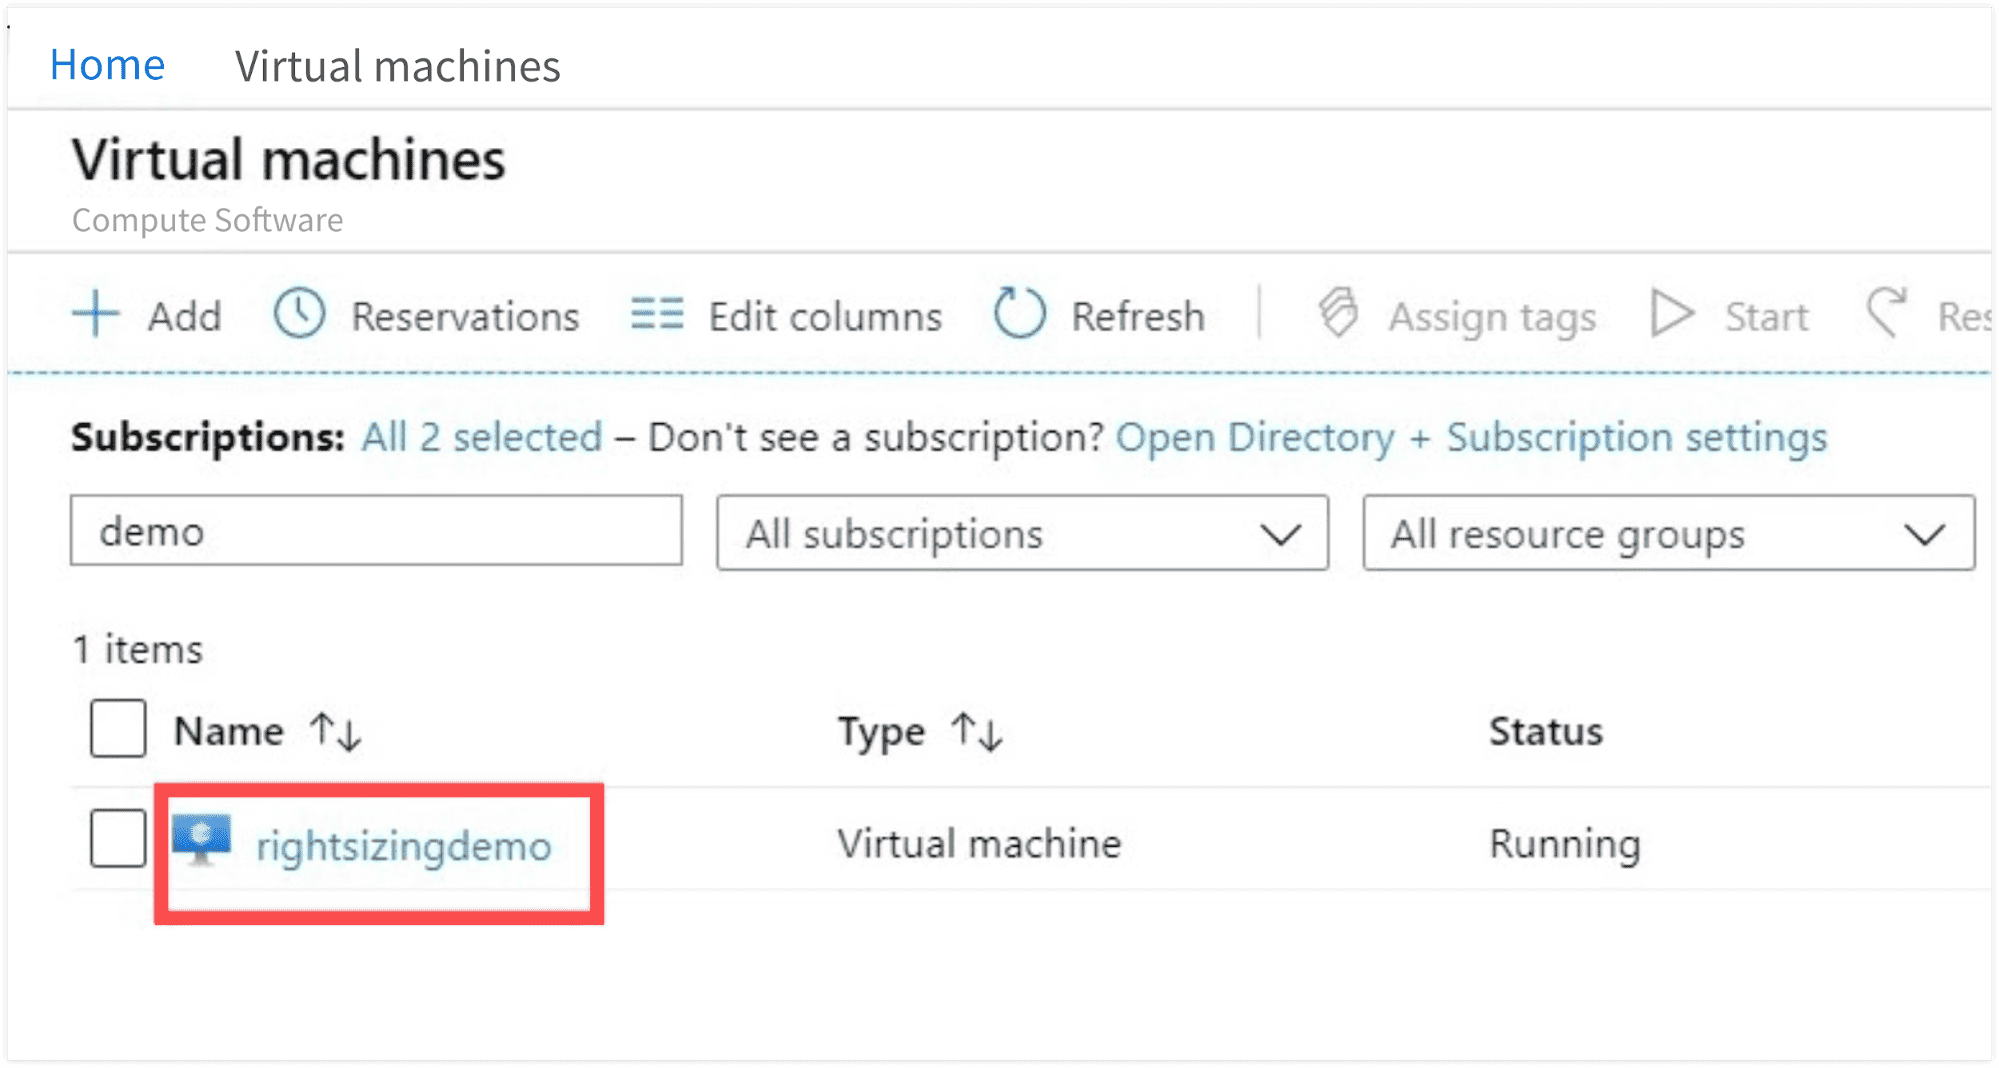Expand the All resource groups dropdown
Screen dimensions: 1999x1068
pyautogui.click(x=1668, y=533)
